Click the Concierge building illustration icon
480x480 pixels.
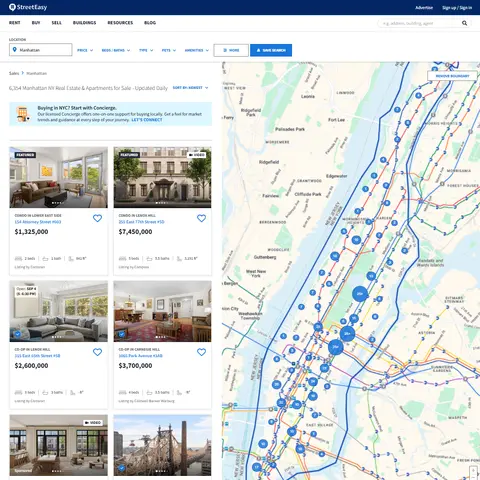22,114
